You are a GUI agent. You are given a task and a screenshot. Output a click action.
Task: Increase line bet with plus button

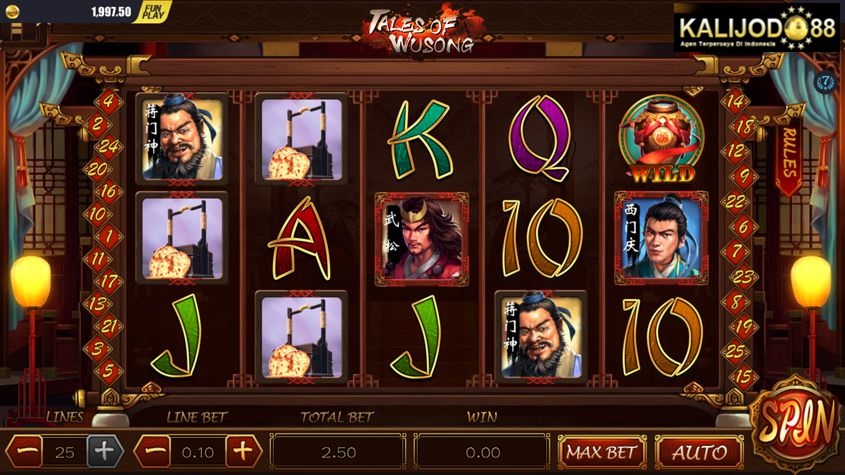[x=243, y=451]
